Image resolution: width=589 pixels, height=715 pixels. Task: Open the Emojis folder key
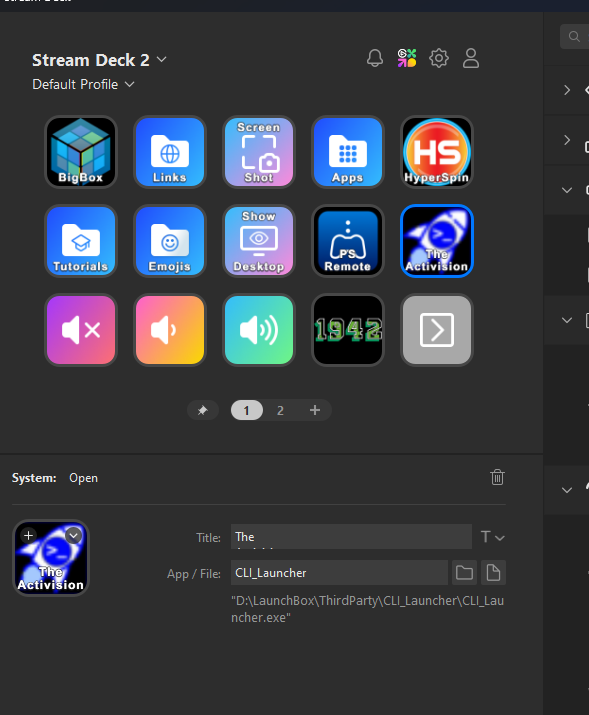click(170, 241)
